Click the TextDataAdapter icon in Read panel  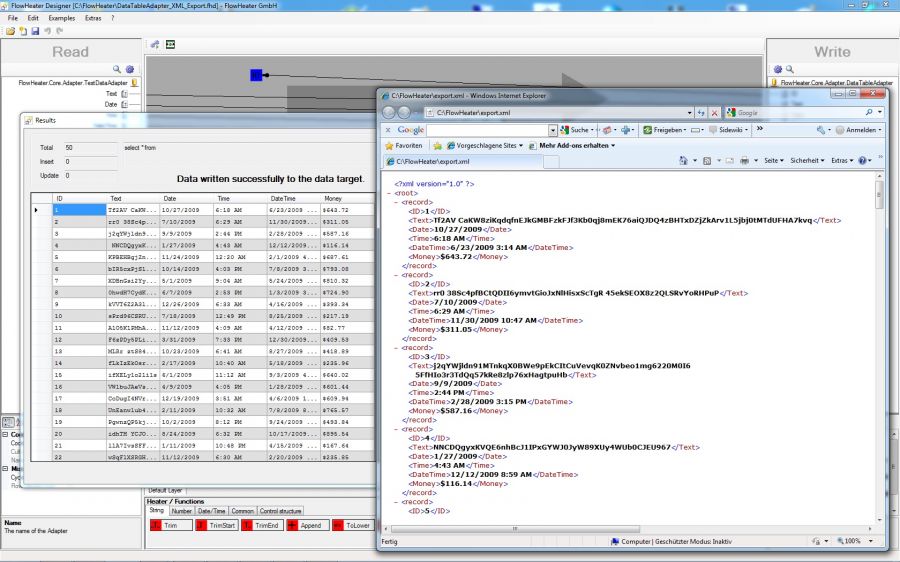134,83
